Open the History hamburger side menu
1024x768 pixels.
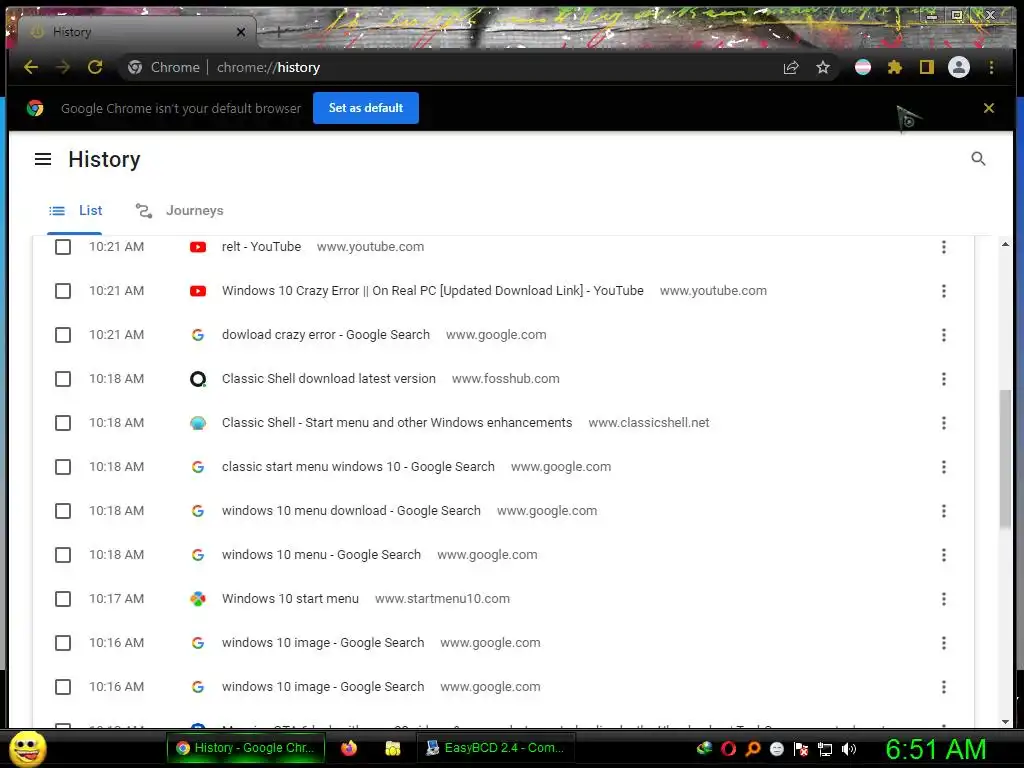pos(43,159)
